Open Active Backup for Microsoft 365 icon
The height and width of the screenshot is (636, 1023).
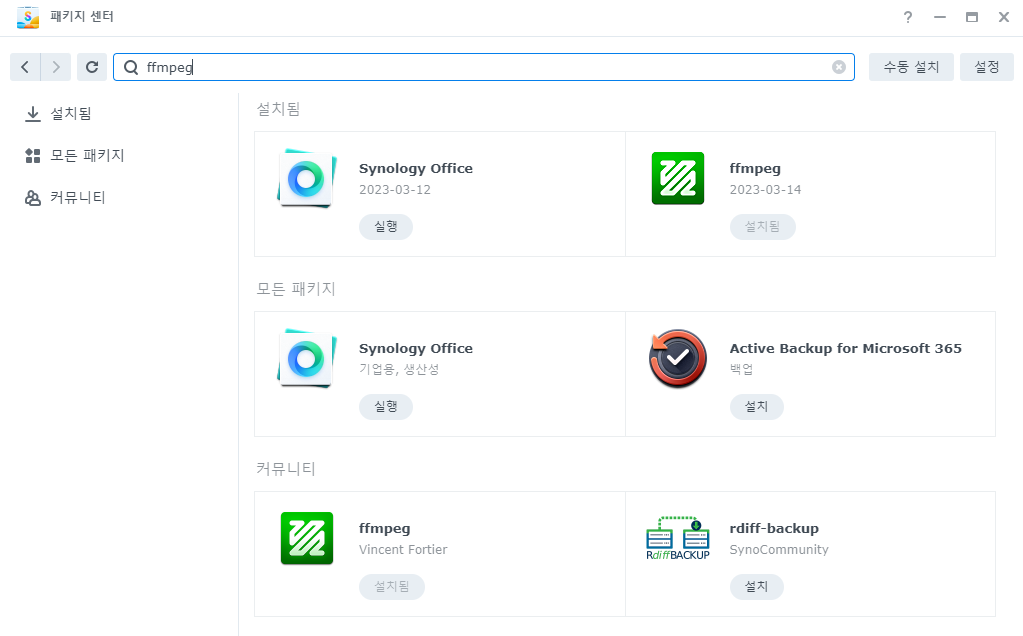677,358
